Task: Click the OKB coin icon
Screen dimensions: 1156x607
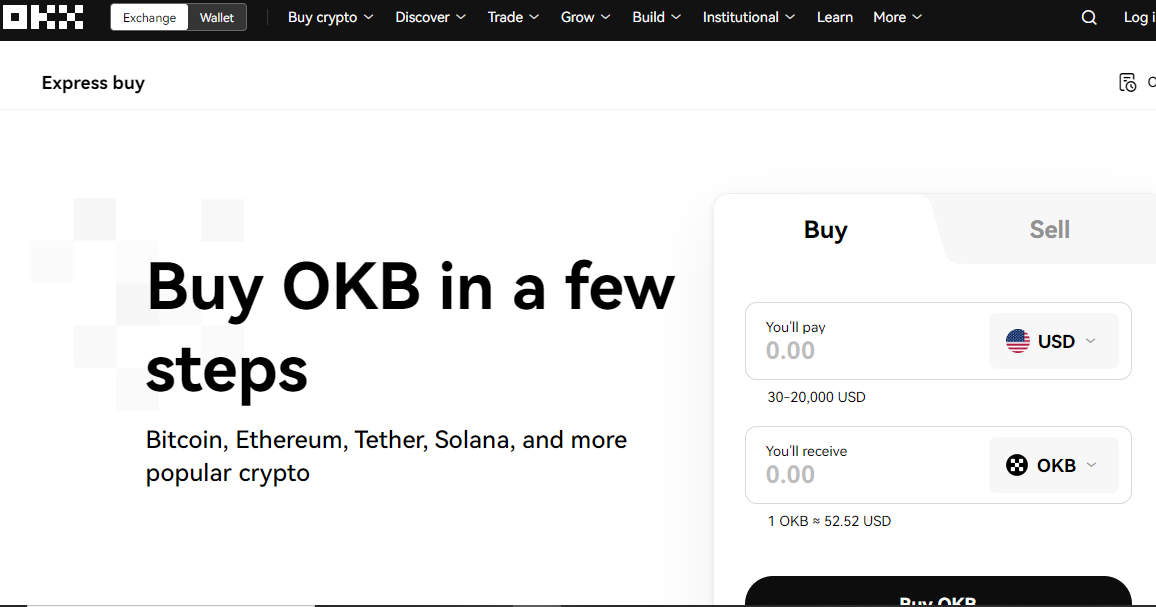Action: pos(1017,465)
